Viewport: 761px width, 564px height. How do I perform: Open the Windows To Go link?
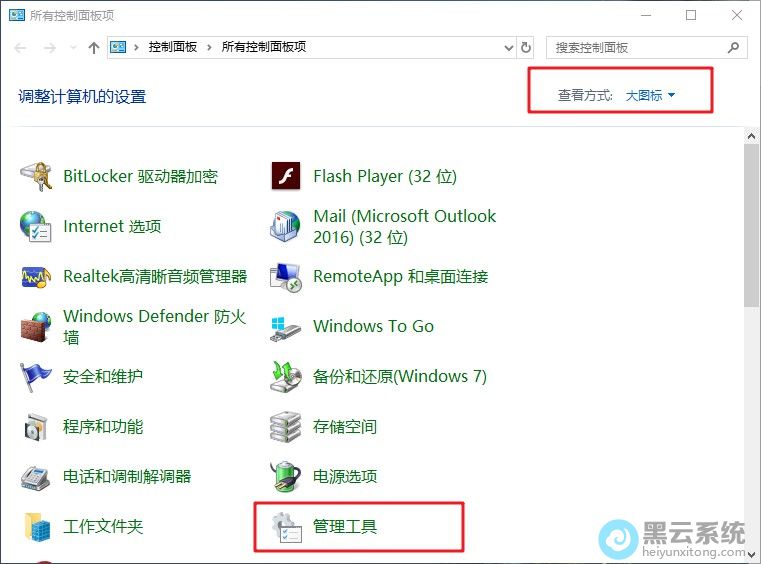pos(373,326)
